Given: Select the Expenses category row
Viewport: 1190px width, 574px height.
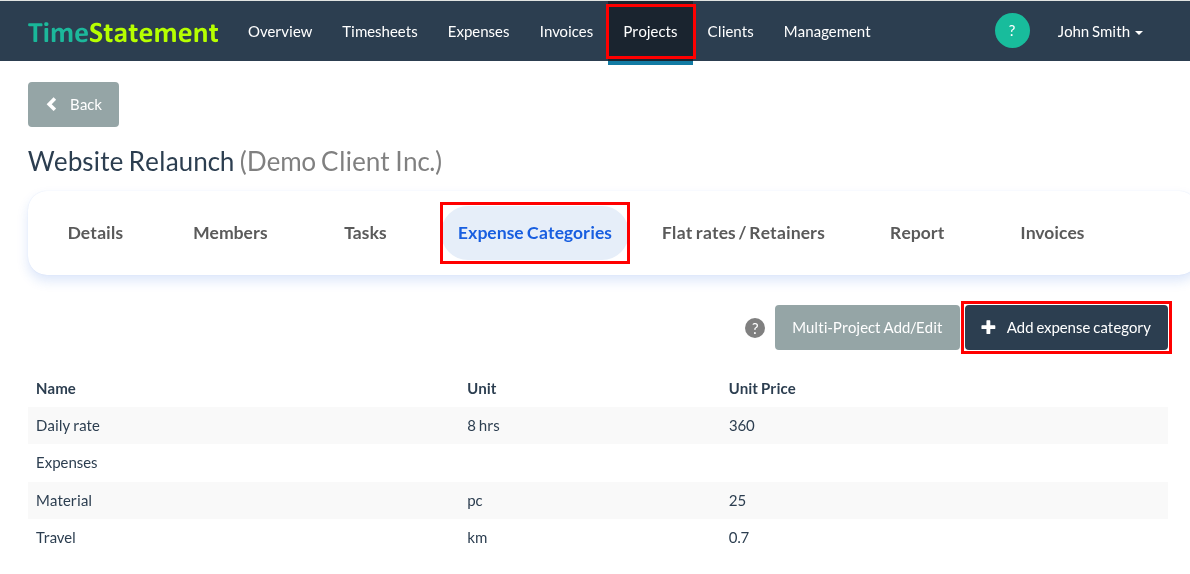Looking at the screenshot, I should (x=598, y=463).
